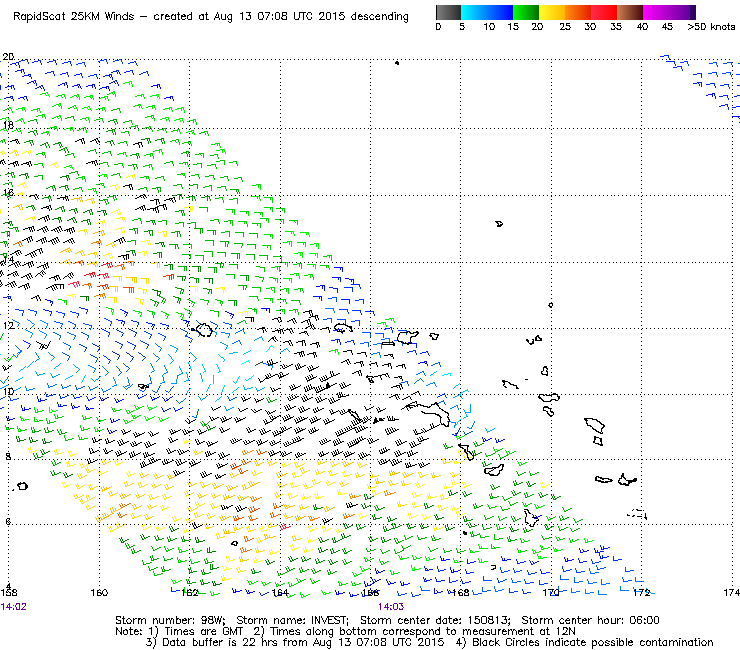740x650 pixels.
Task: Pick the brown 35-40 knots legend swatch
Action: point(630,12)
